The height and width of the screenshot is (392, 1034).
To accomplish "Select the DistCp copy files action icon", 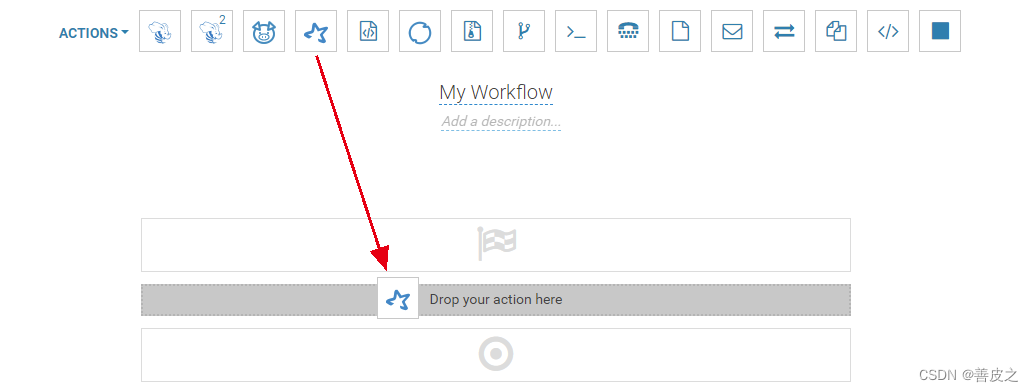I will tap(836, 31).
